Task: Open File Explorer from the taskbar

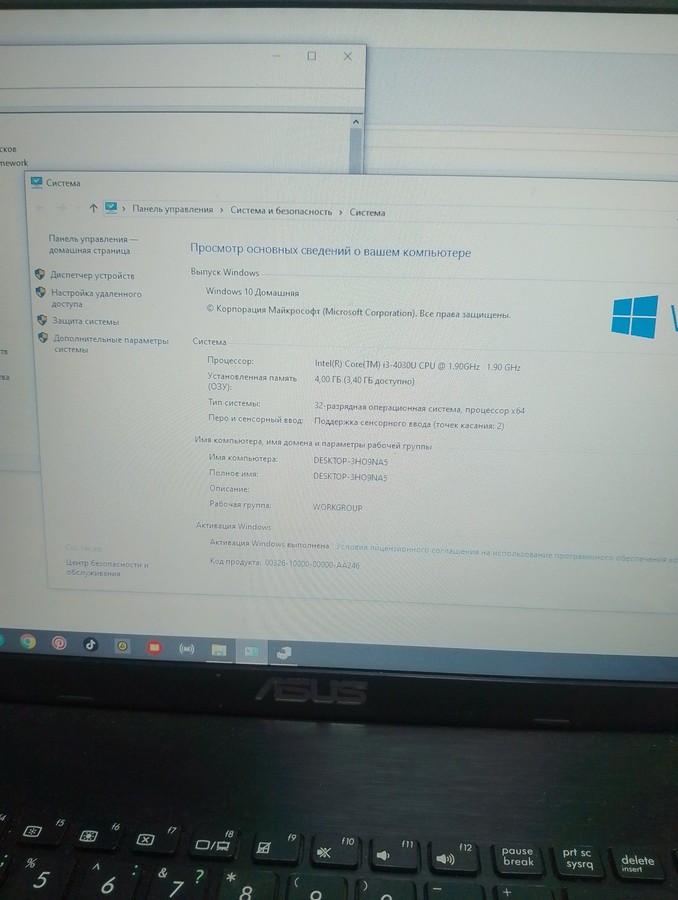Action: coord(218,650)
